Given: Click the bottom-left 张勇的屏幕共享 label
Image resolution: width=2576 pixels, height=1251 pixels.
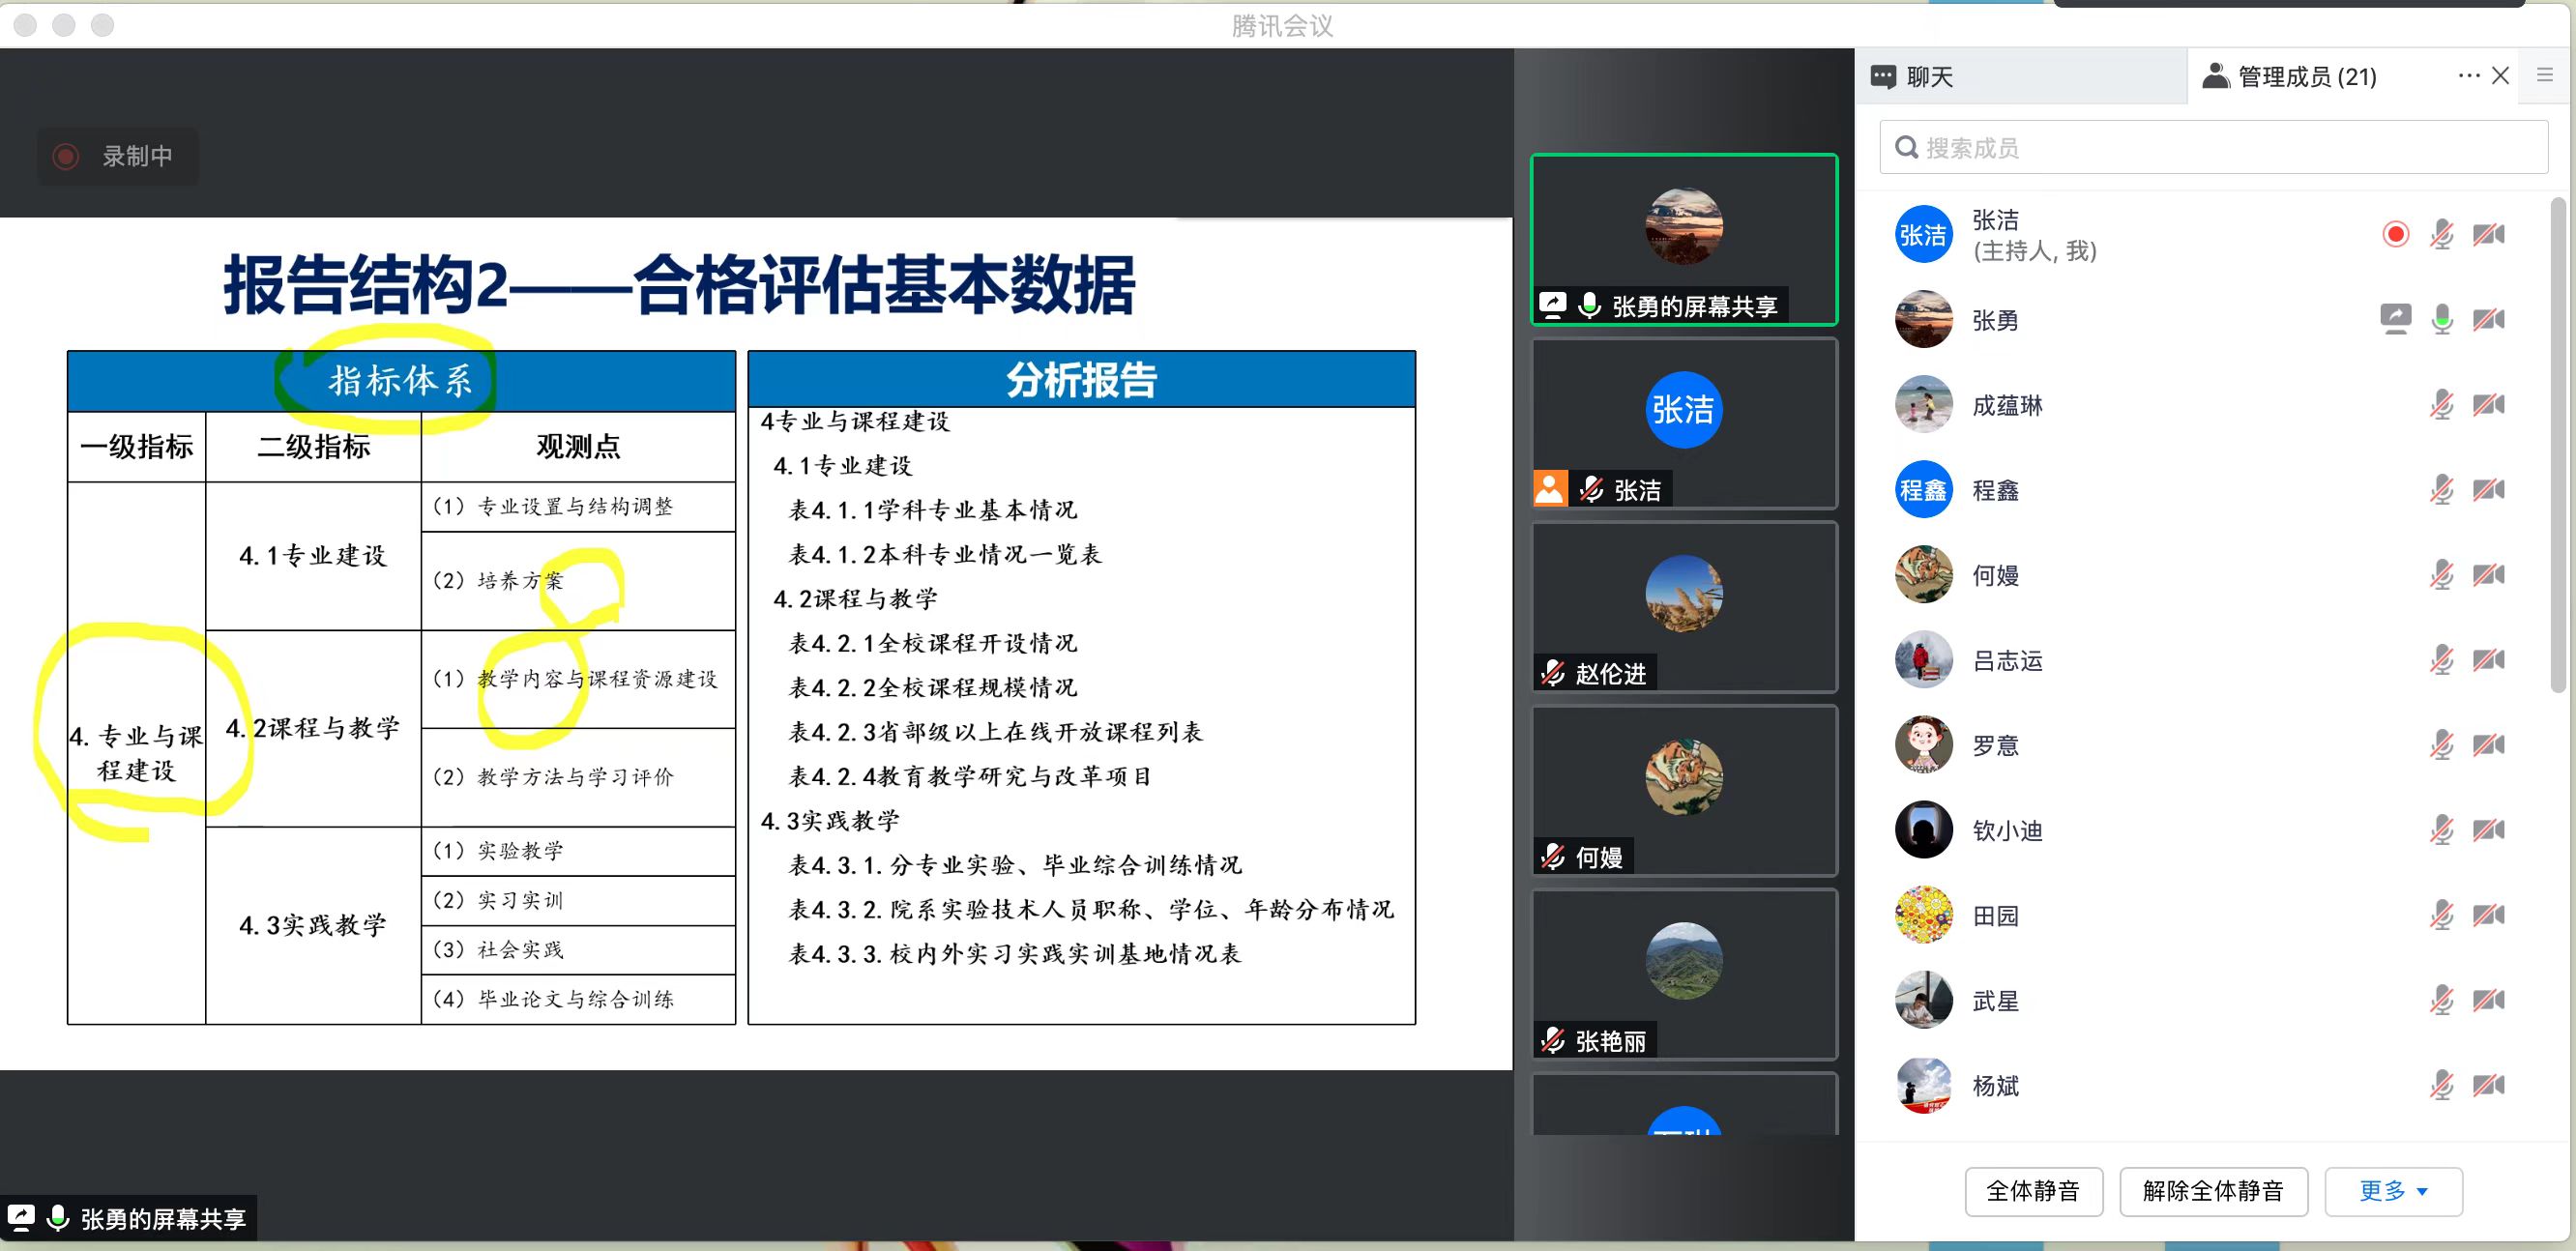Looking at the screenshot, I should (x=128, y=1218).
